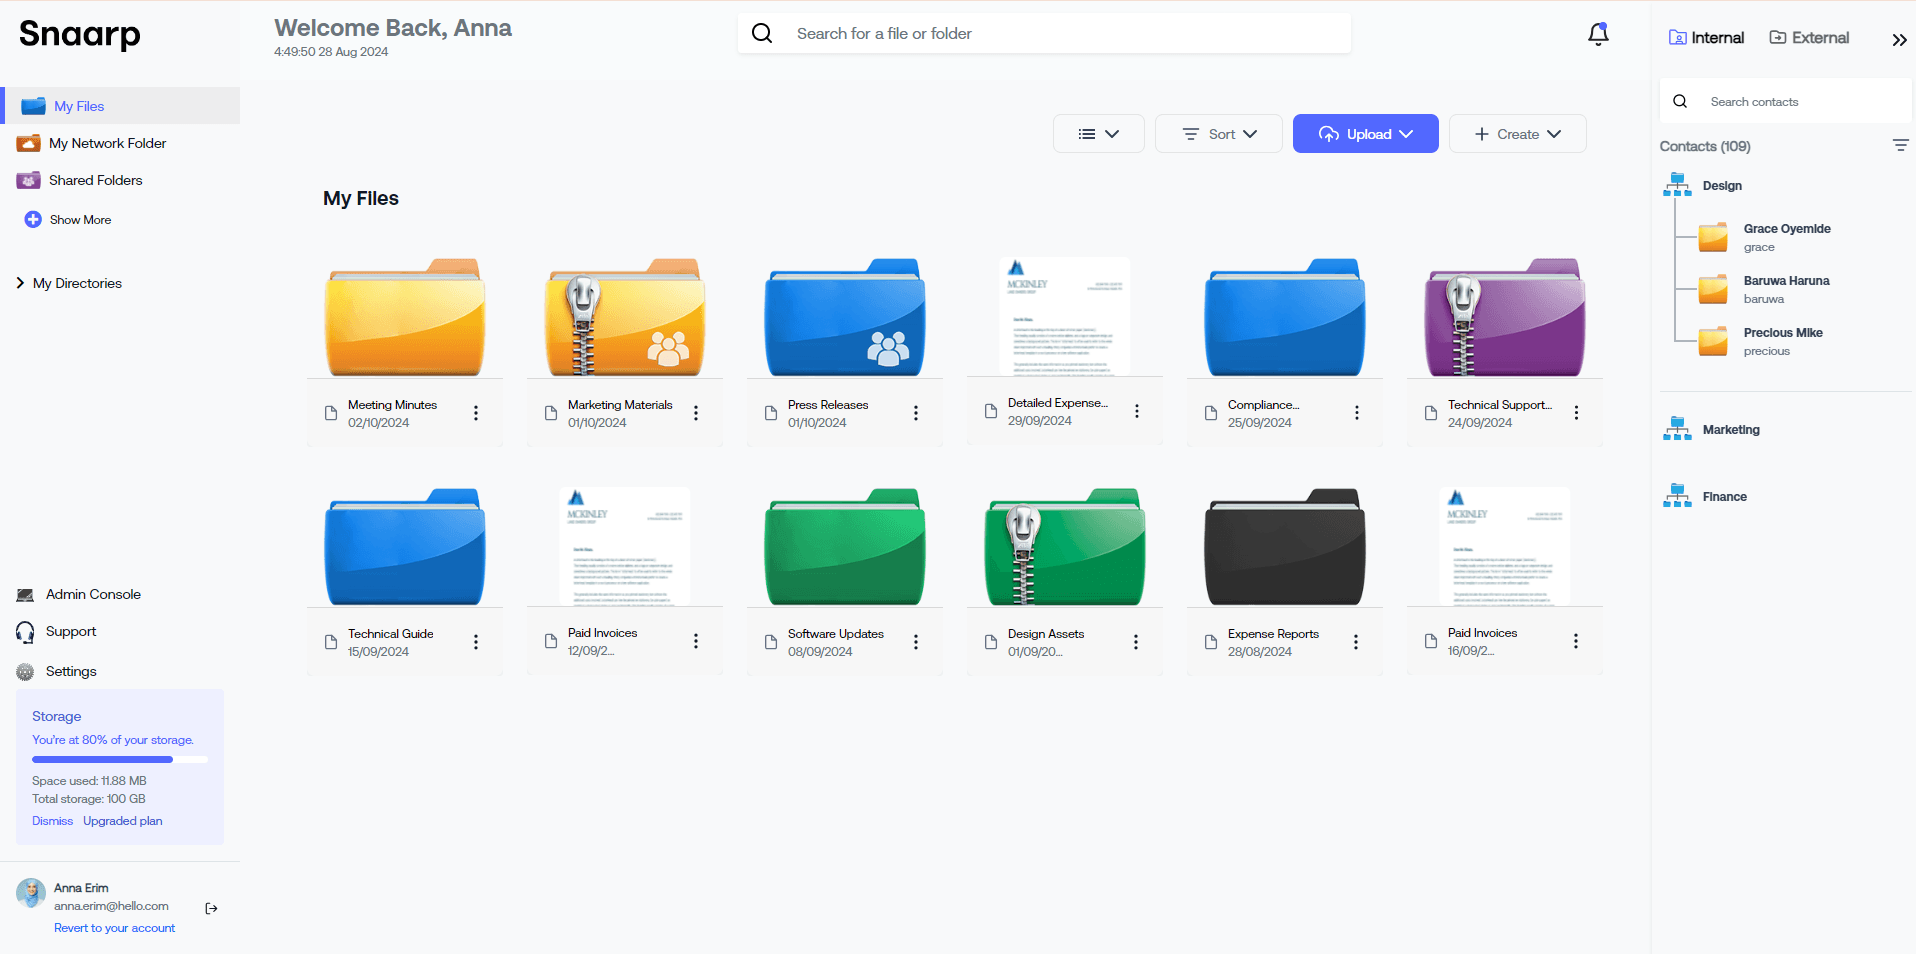
Task: Open more options for Marketing Materials
Action: click(x=696, y=413)
